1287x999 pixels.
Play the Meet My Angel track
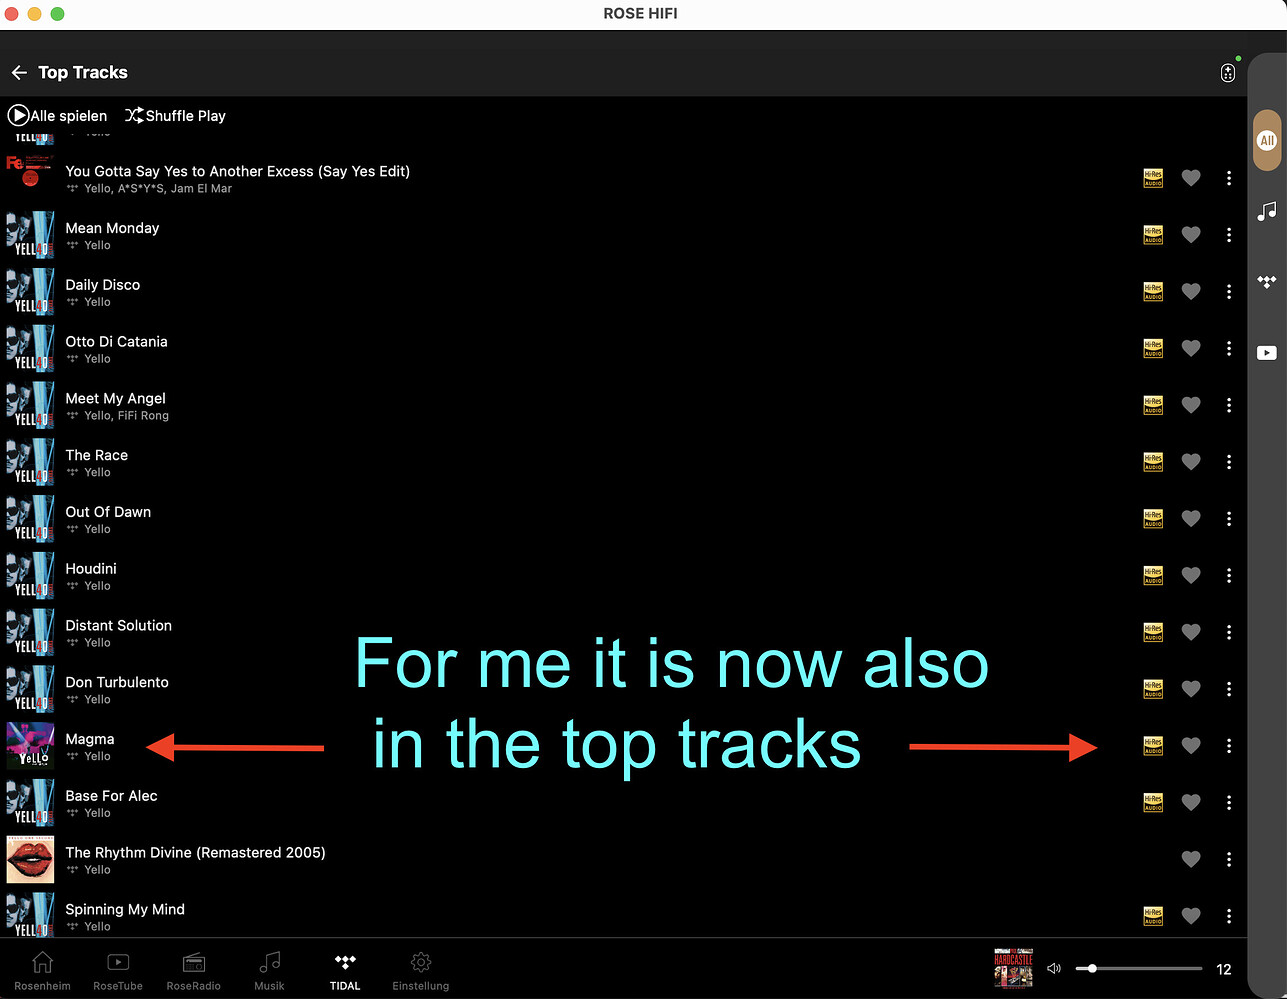[115, 399]
